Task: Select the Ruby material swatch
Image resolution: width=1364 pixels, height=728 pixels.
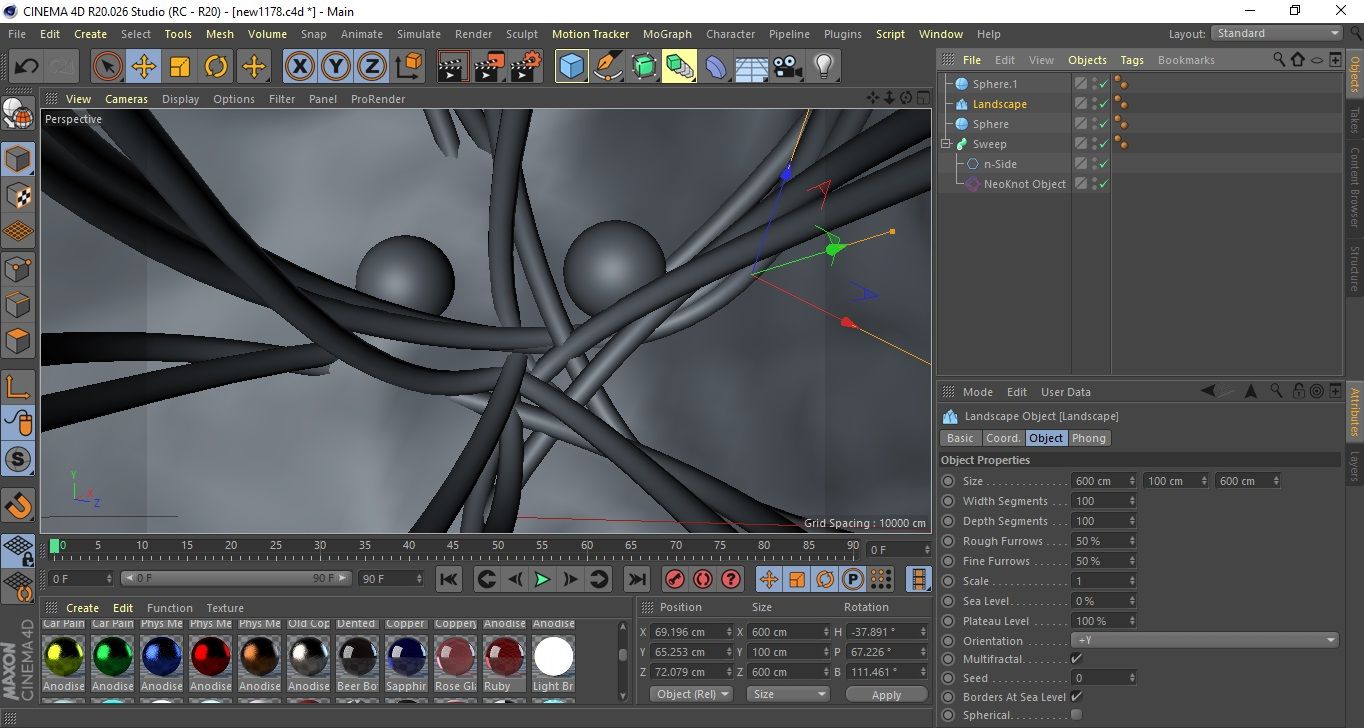Action: coord(504,657)
